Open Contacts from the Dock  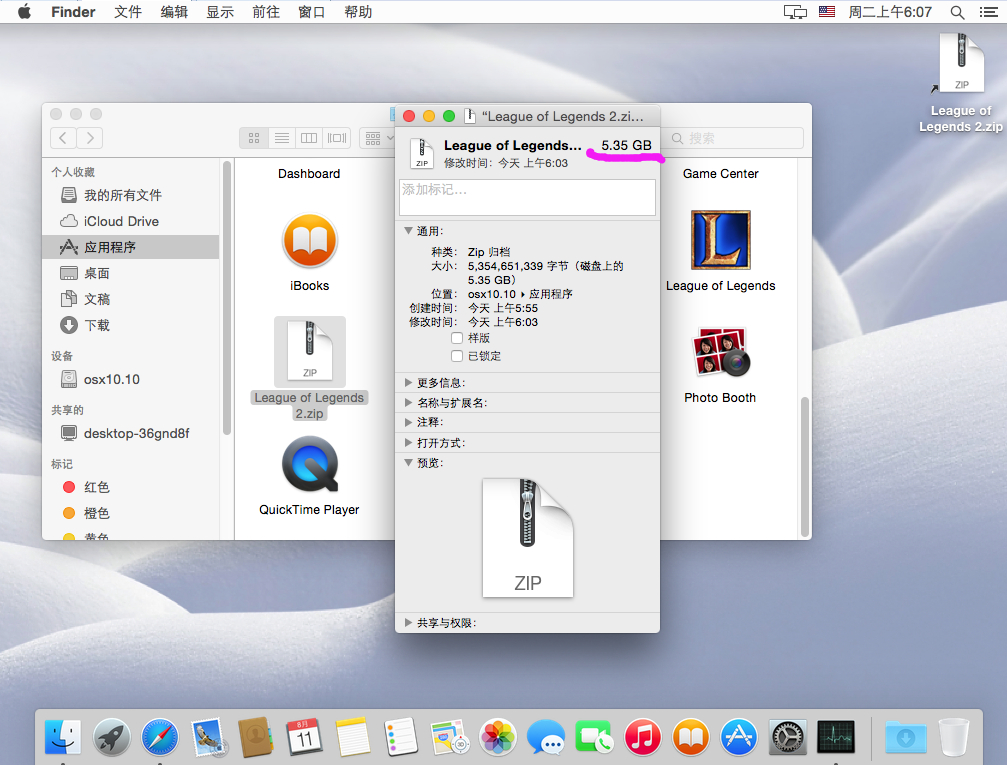(x=256, y=737)
